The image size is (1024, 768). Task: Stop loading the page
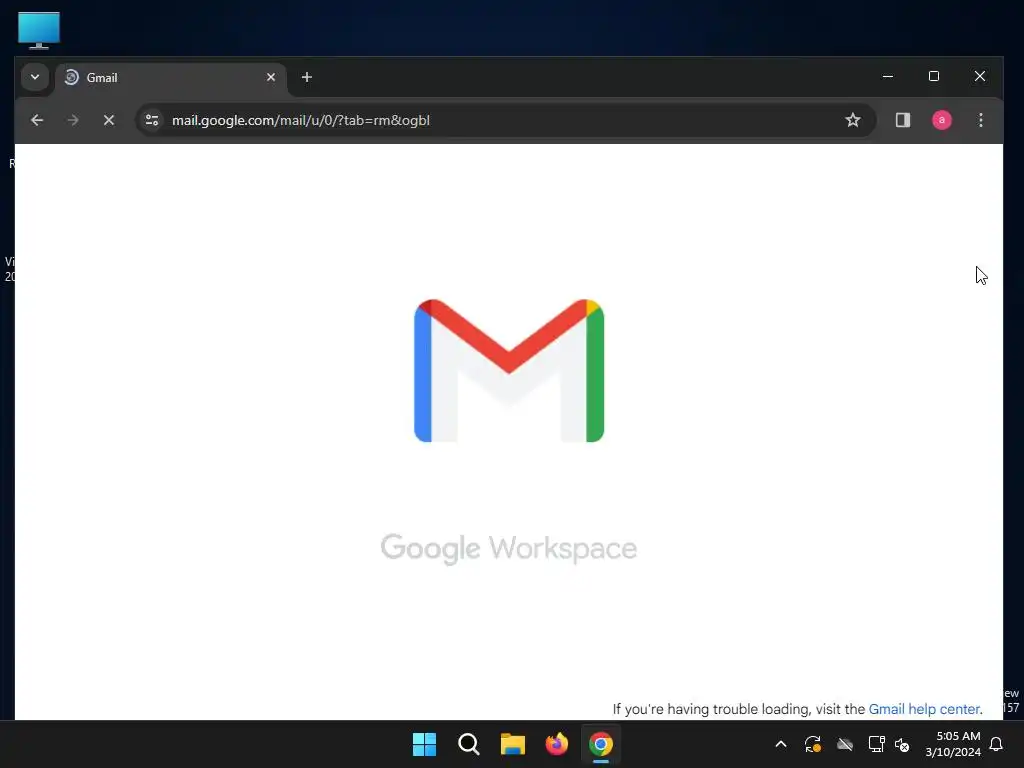109,120
